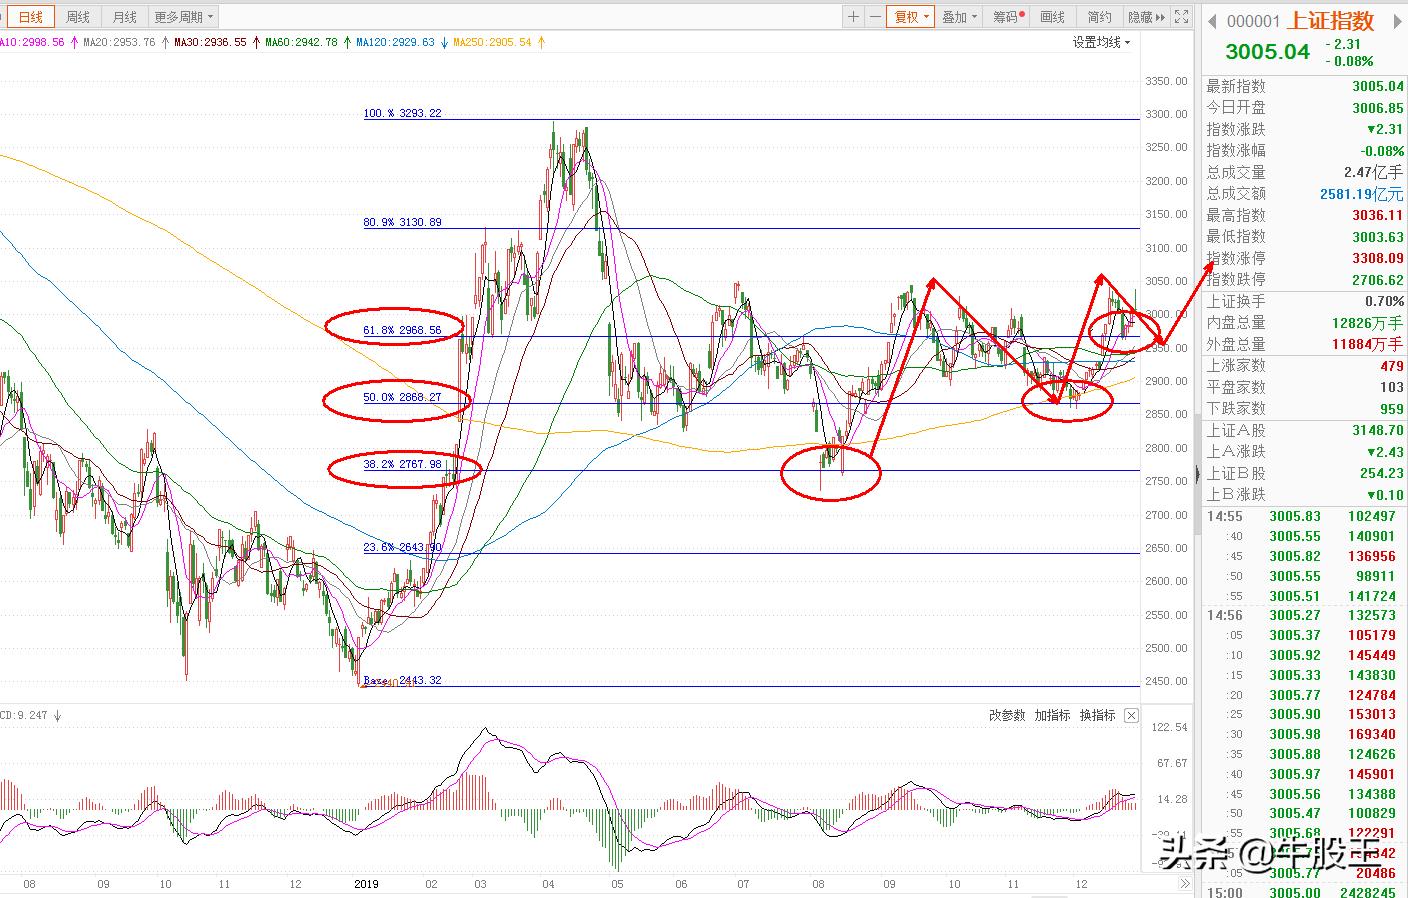Click the 上证指数 index name title
The width and height of the screenshot is (1408, 898).
[1330, 21]
